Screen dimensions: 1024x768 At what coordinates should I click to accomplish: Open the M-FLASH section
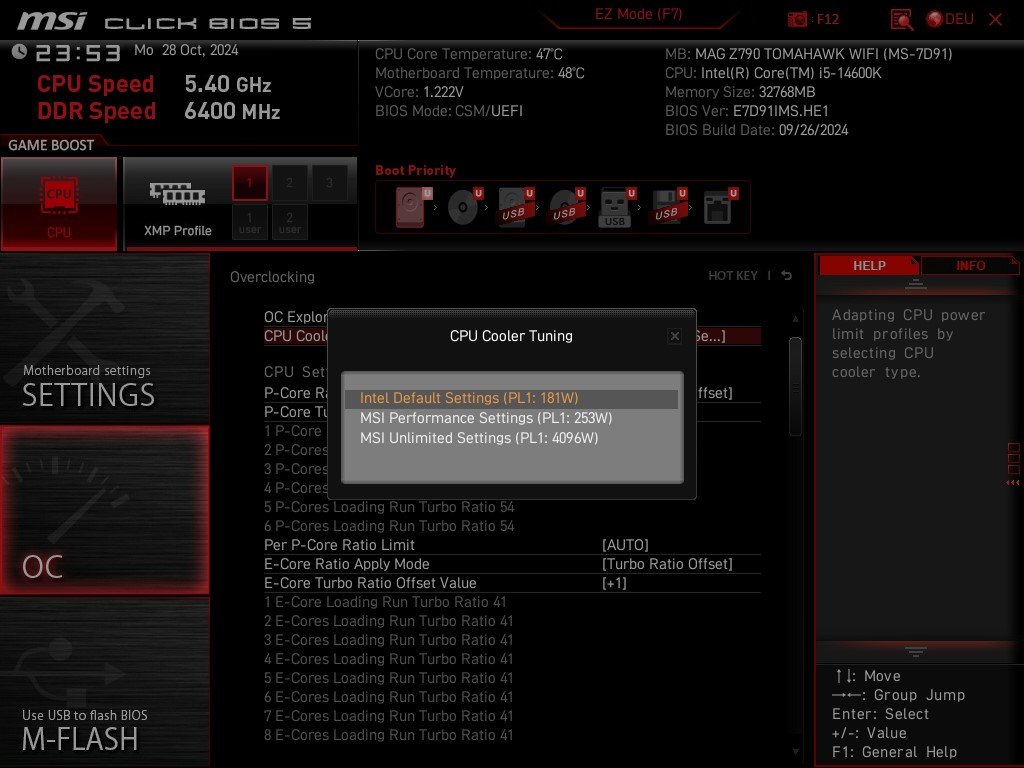[104, 681]
